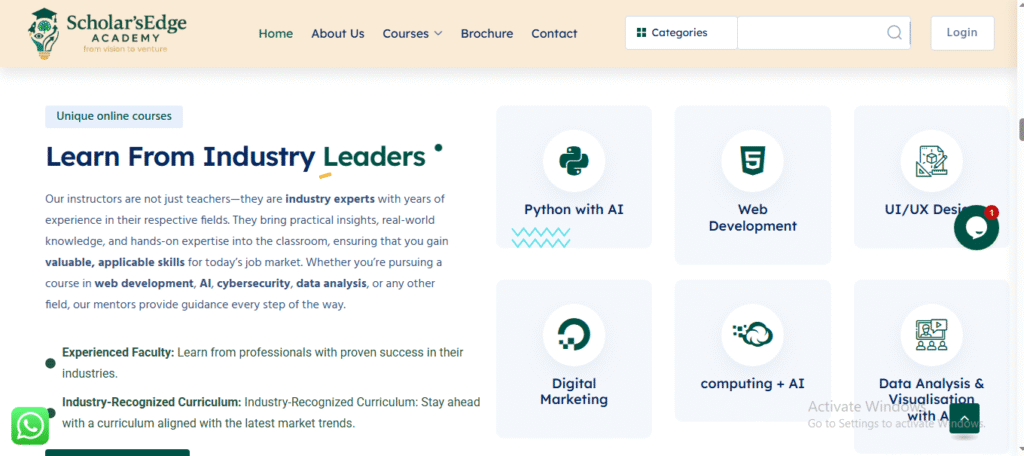The image size is (1024, 456).
Task: Click the page vertical scrollbar thumb
Action: point(1020,130)
